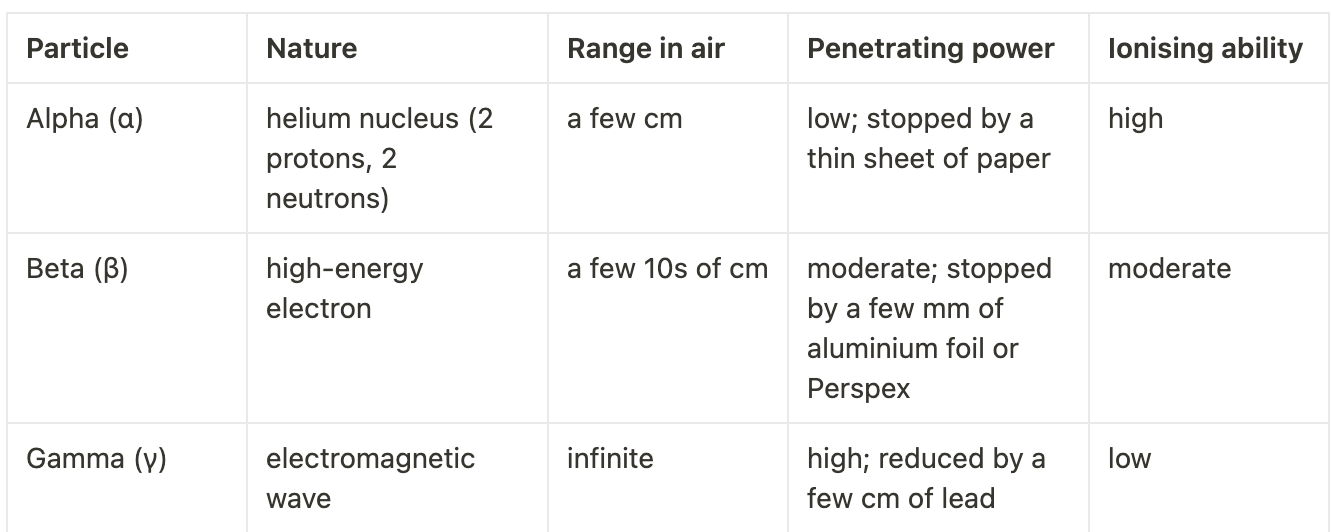Click the 'a few cm' cell
The height and width of the screenshot is (532, 1332).
point(624,119)
